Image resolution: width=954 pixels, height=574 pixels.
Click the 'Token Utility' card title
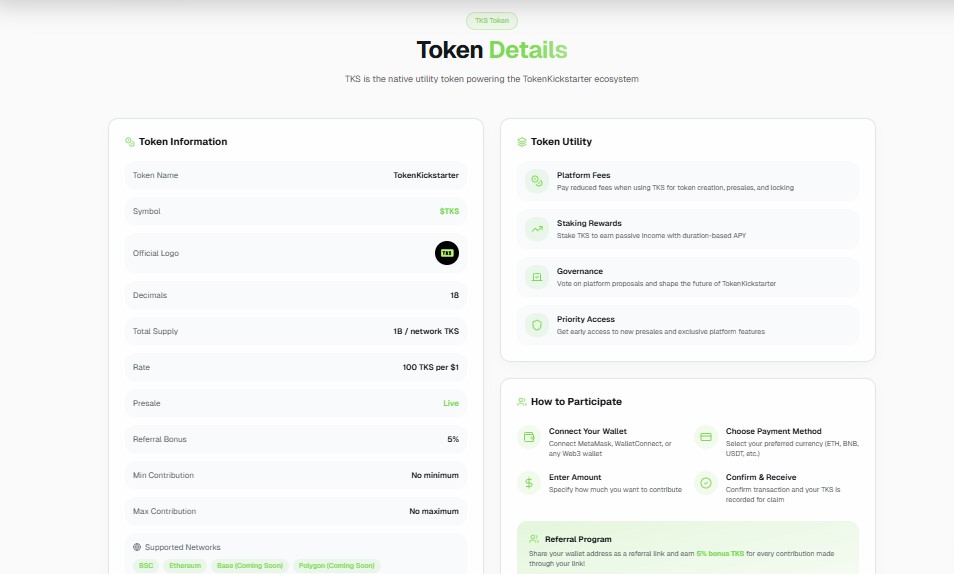(561, 142)
